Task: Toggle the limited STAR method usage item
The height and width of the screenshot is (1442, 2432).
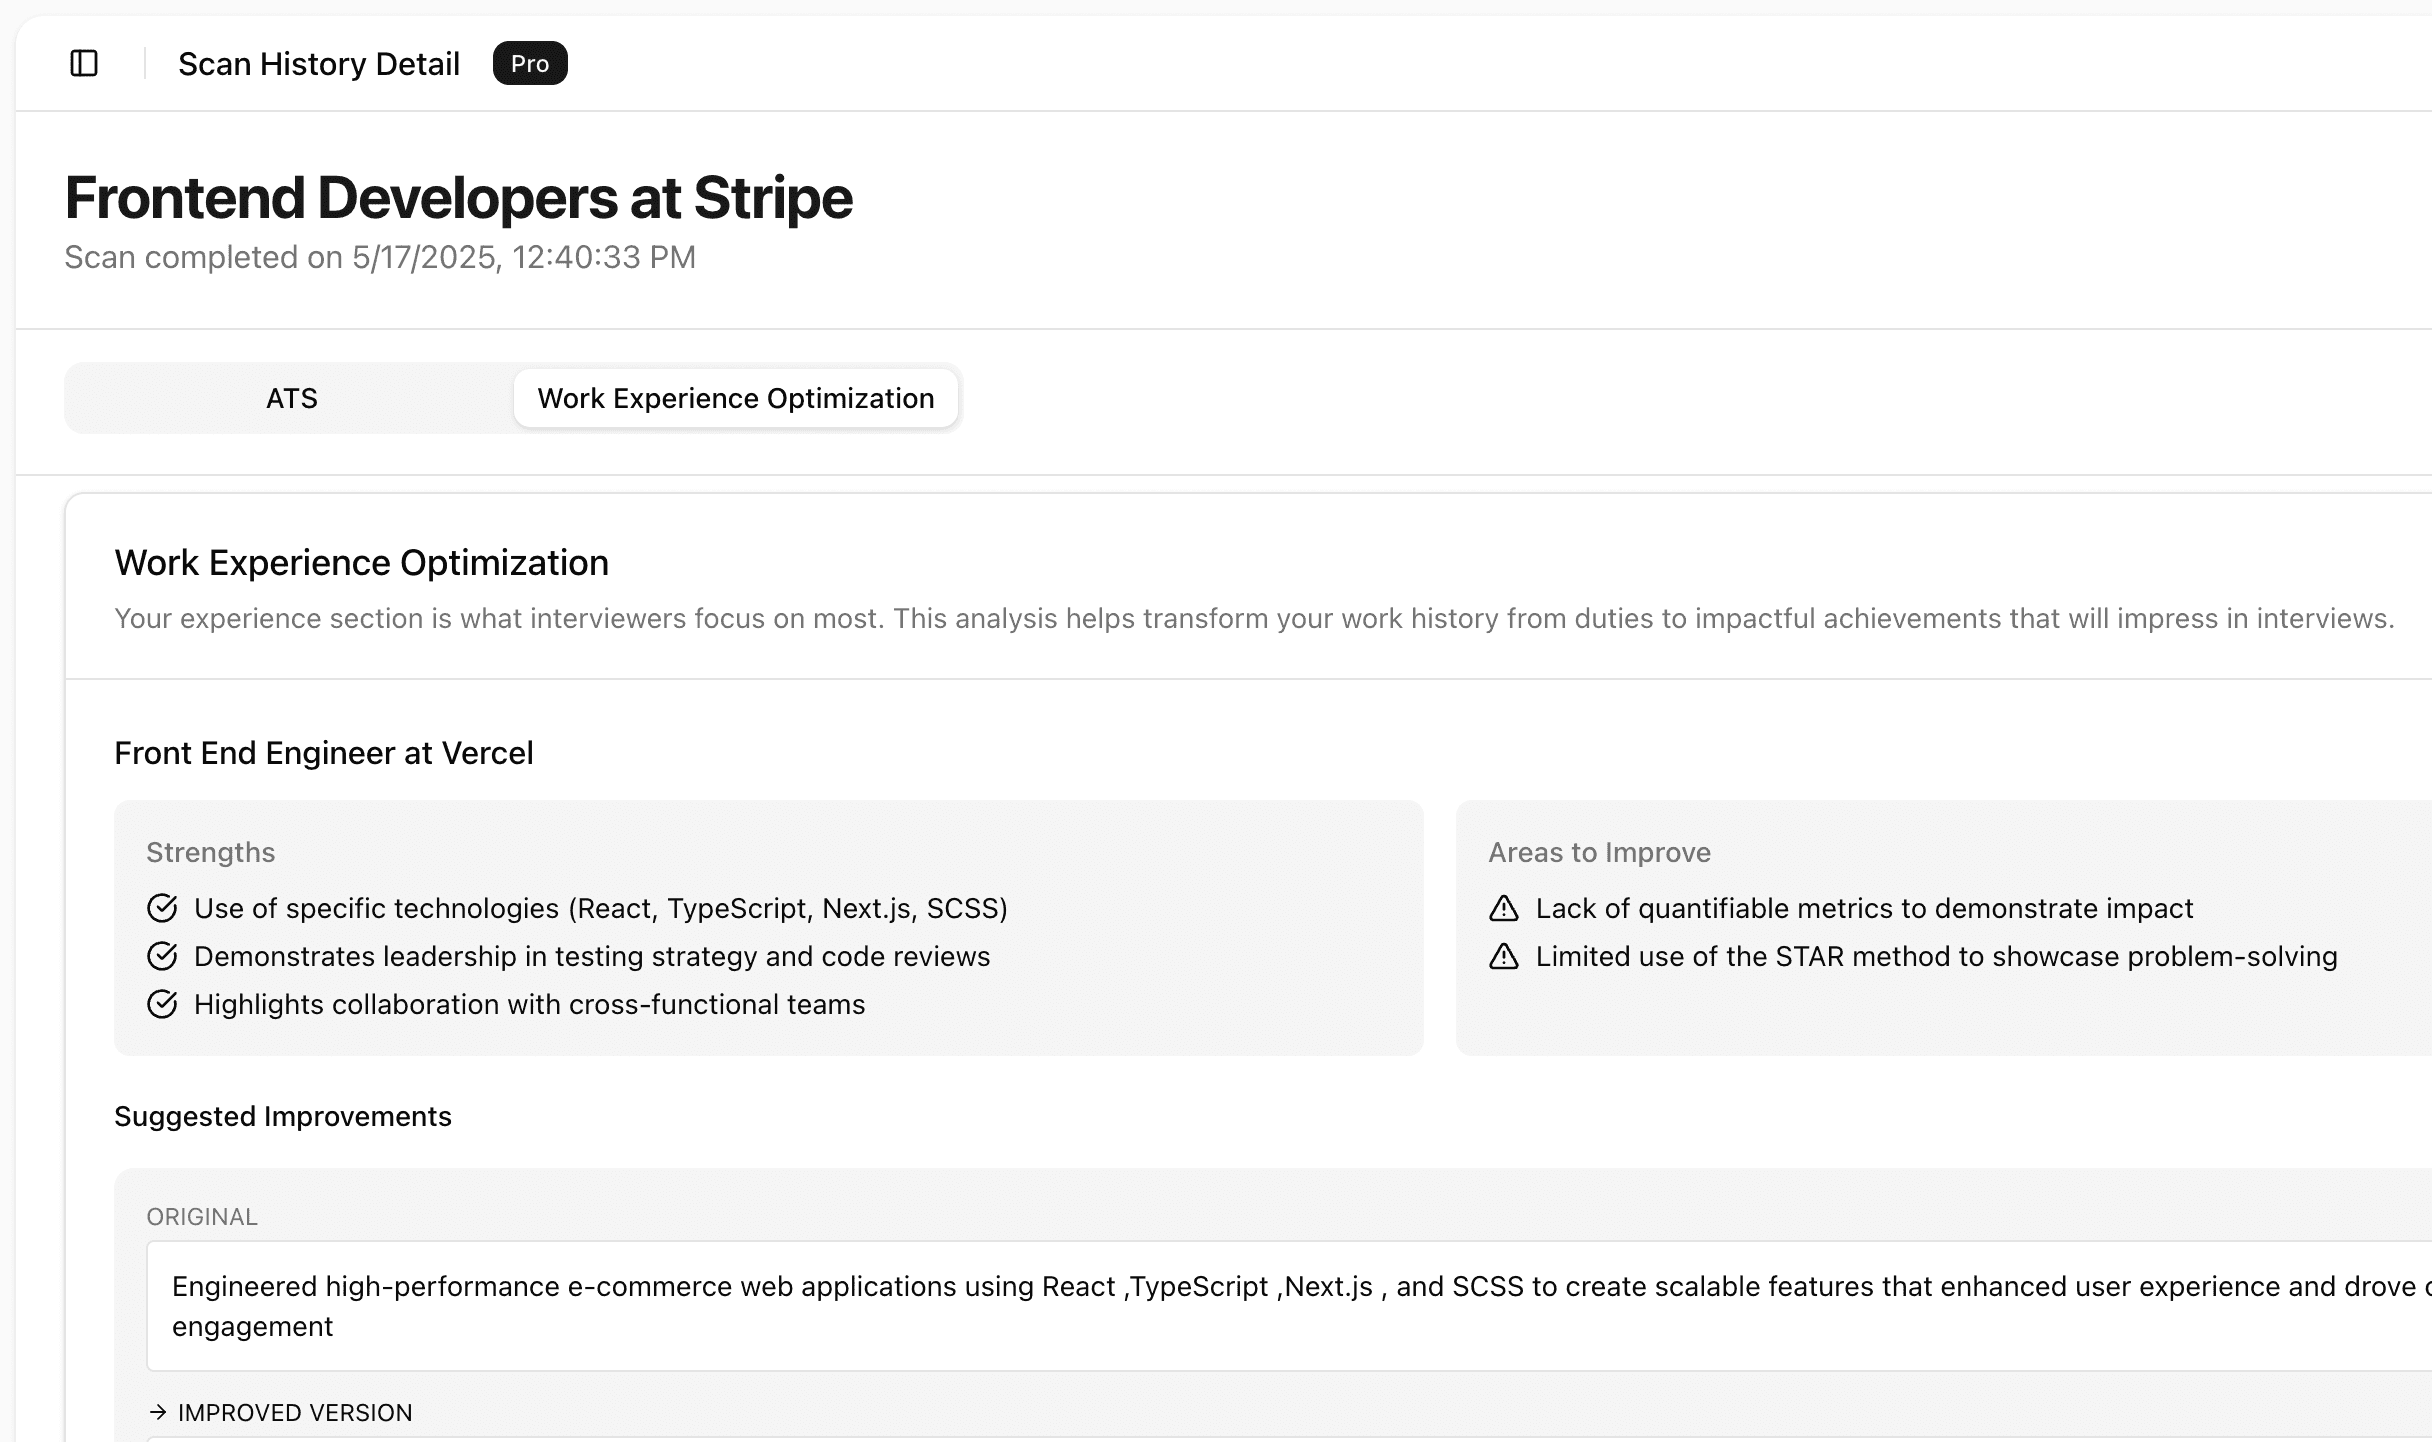Action: coord(1935,956)
